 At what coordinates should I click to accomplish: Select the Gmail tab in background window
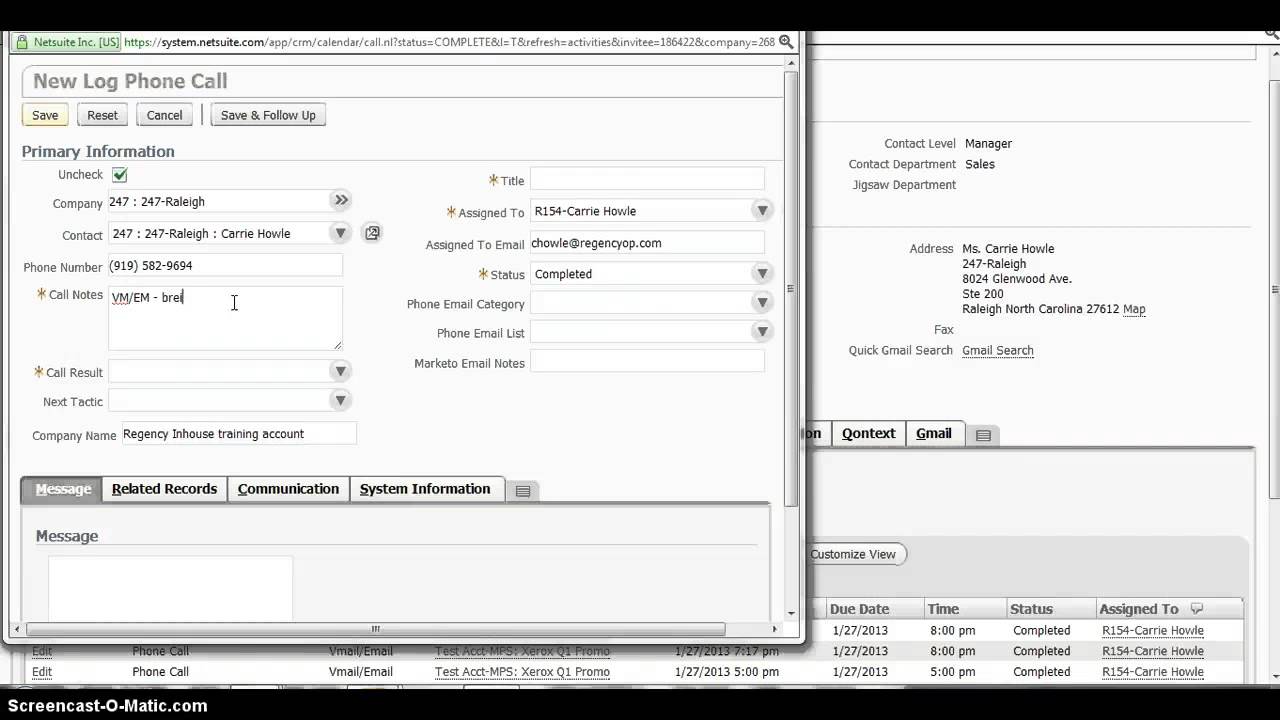(x=934, y=433)
